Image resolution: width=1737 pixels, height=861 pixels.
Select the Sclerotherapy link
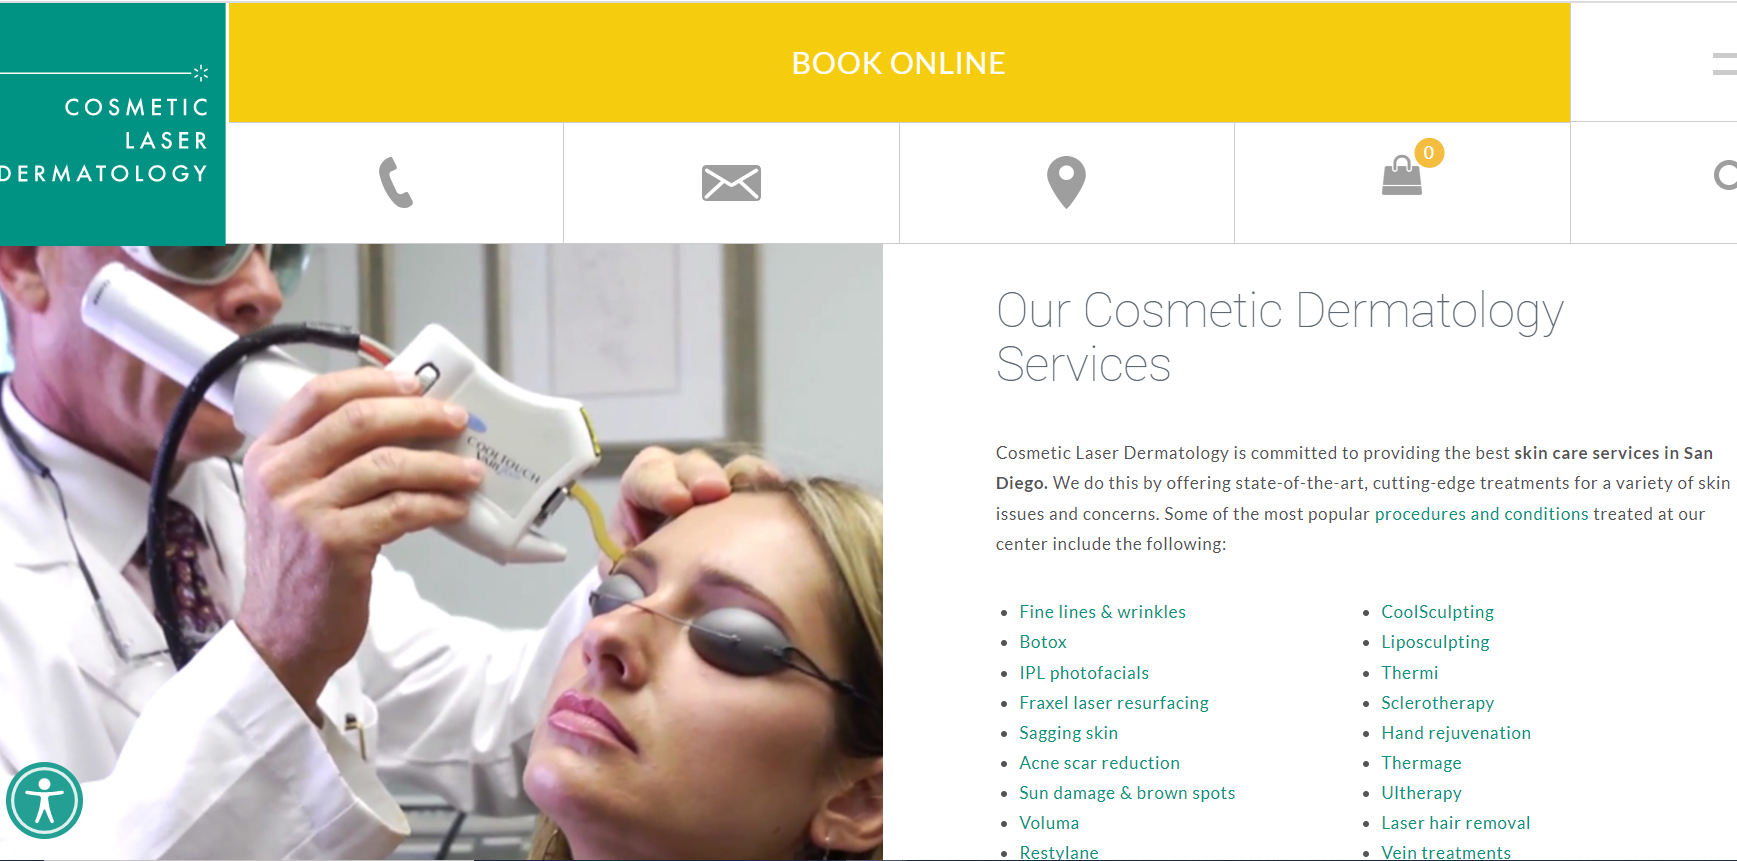[1437, 703]
